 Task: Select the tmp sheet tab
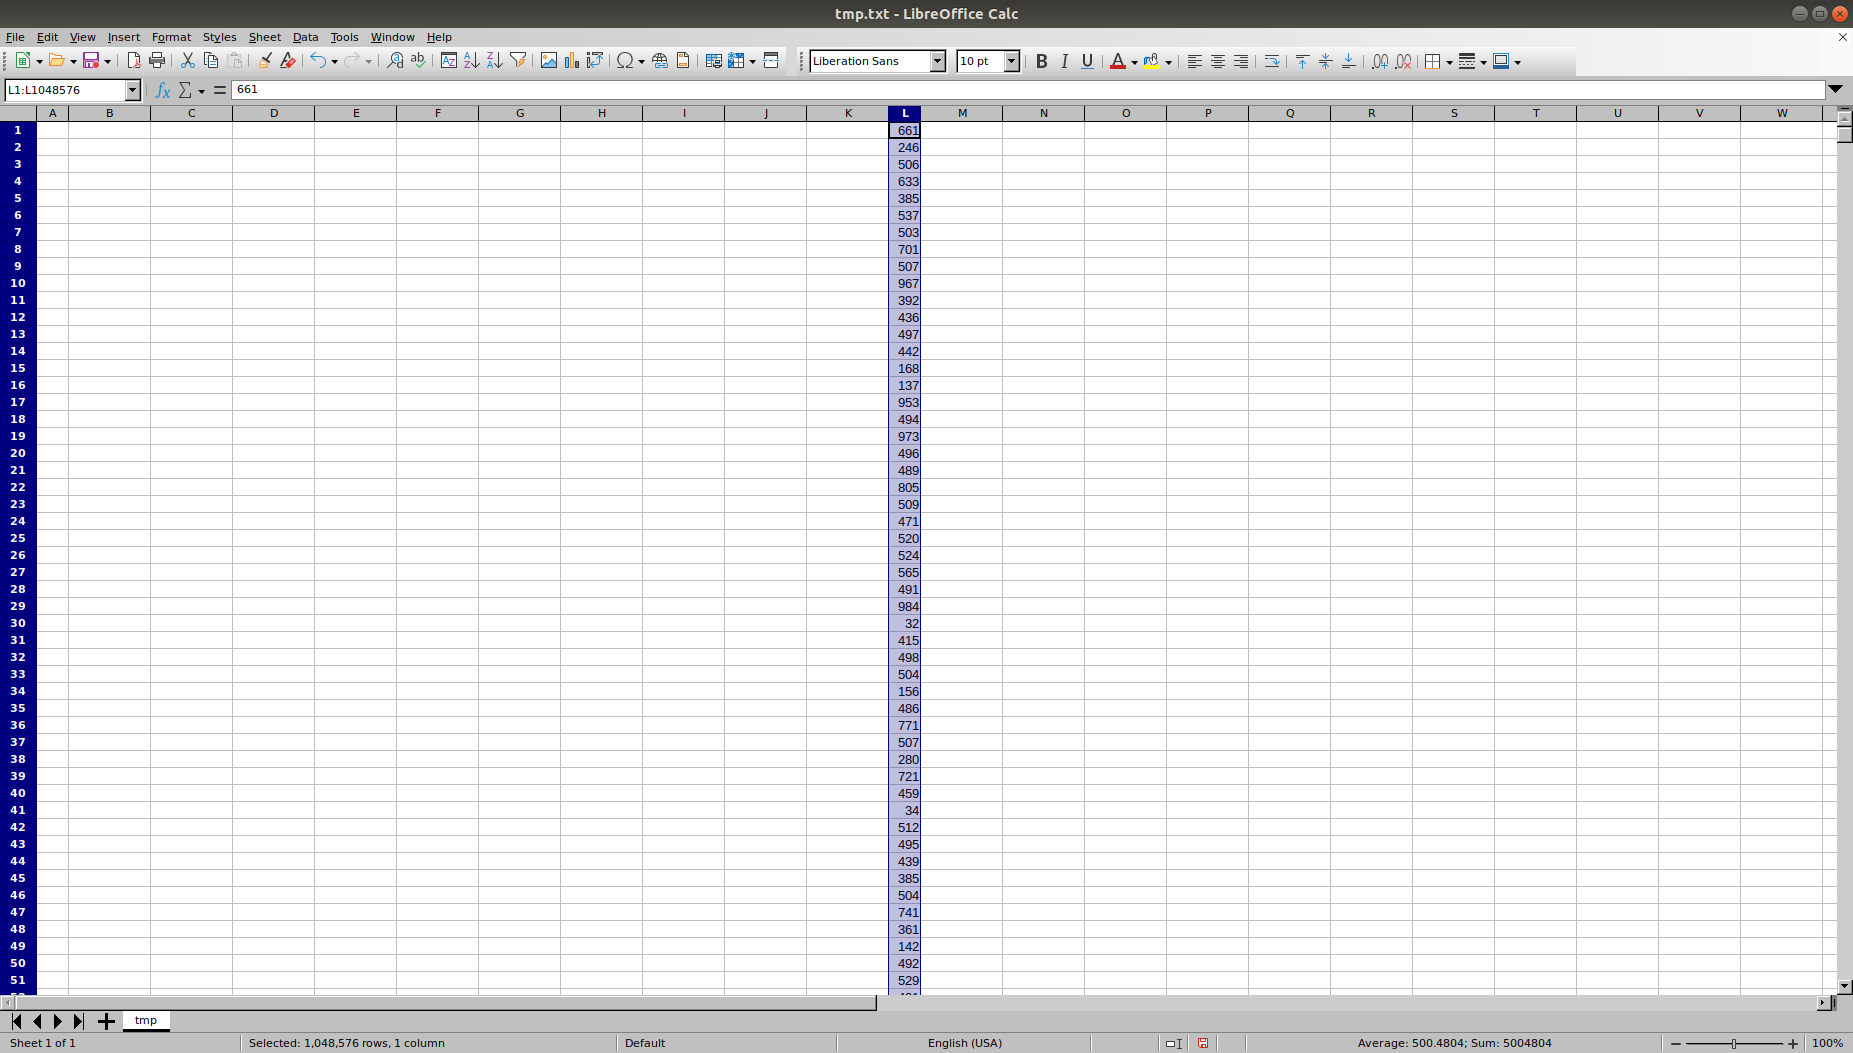click(x=146, y=1020)
